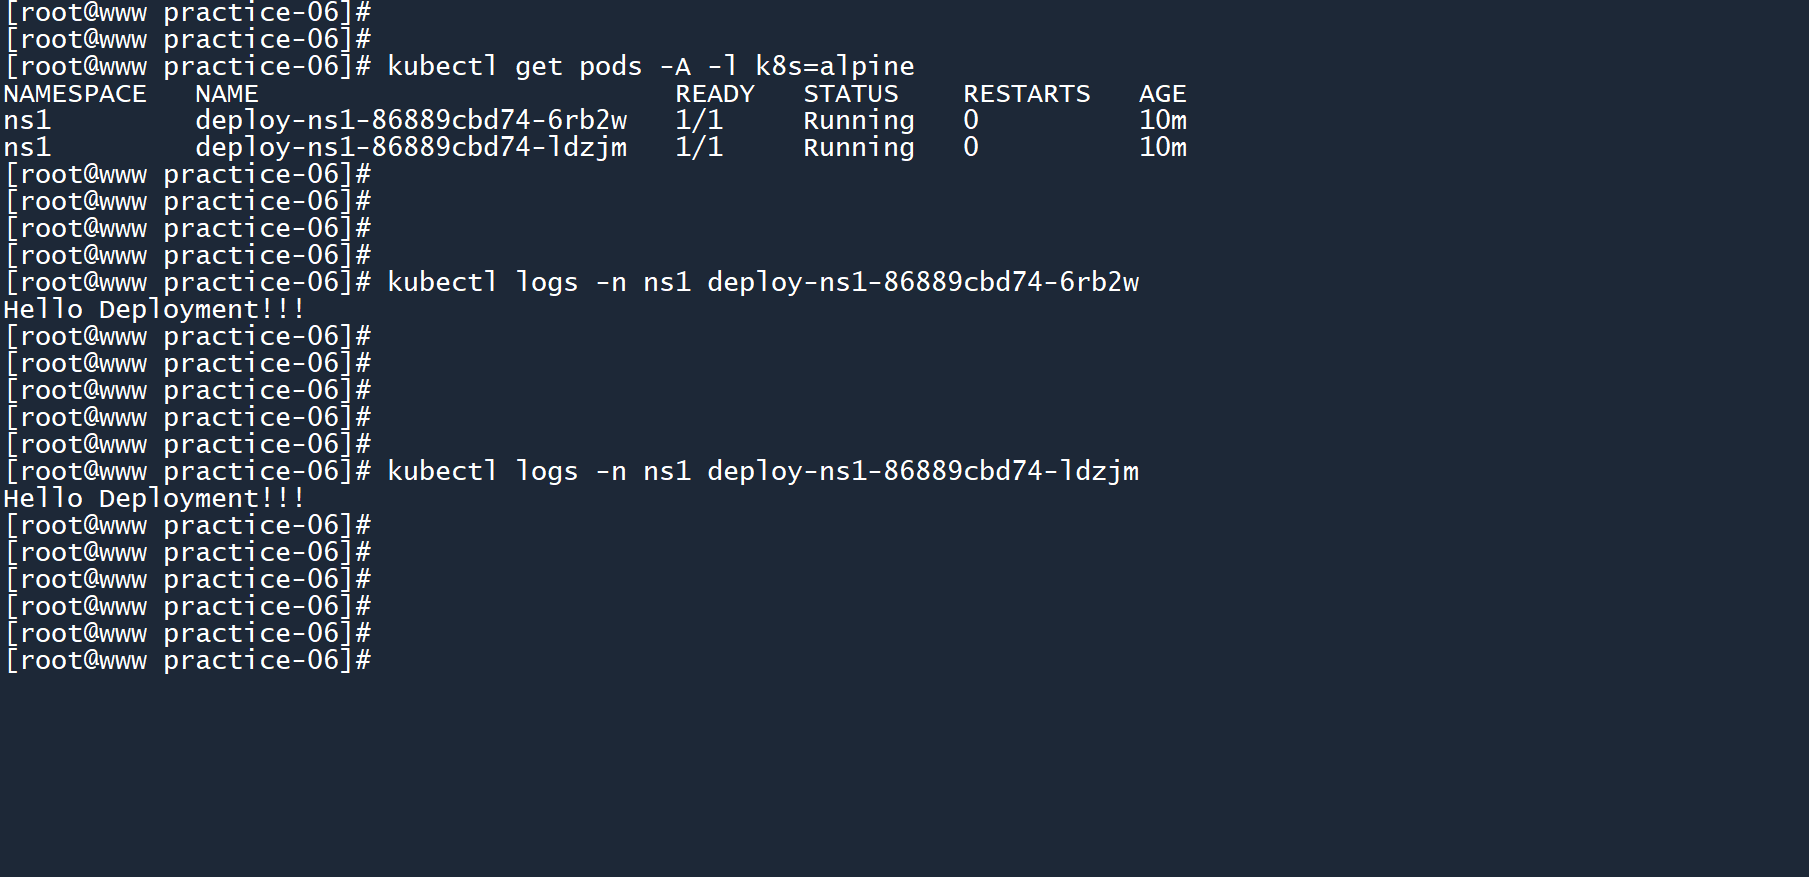Click the 10m age value of 6rb2w row

coord(1162,121)
